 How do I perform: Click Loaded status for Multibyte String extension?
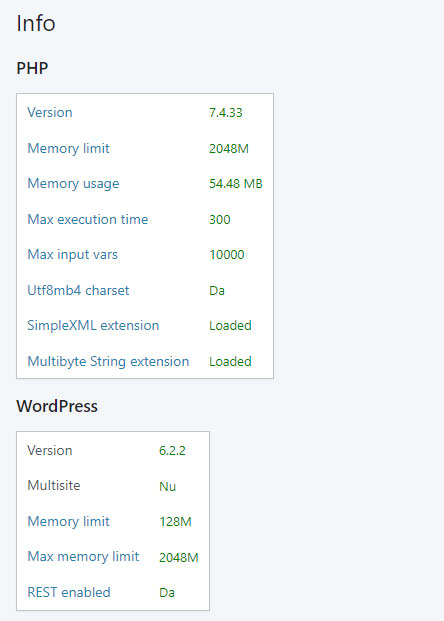[231, 362]
